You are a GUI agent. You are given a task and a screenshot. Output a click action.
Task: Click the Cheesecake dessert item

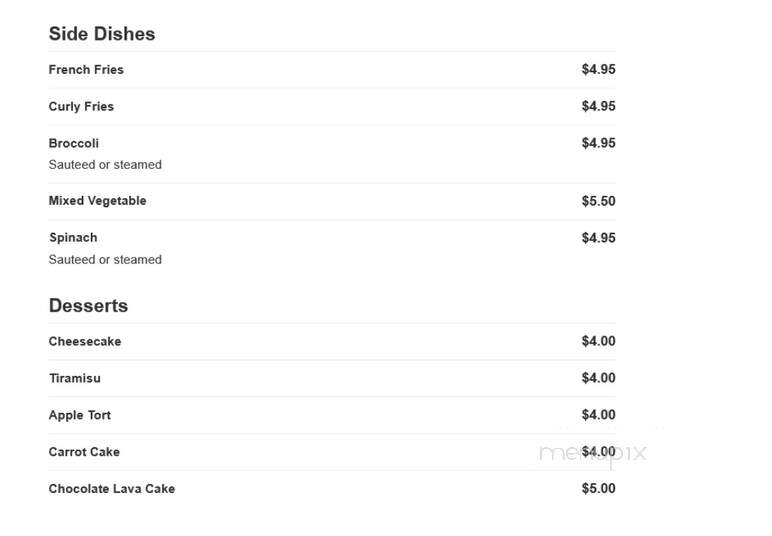85,341
